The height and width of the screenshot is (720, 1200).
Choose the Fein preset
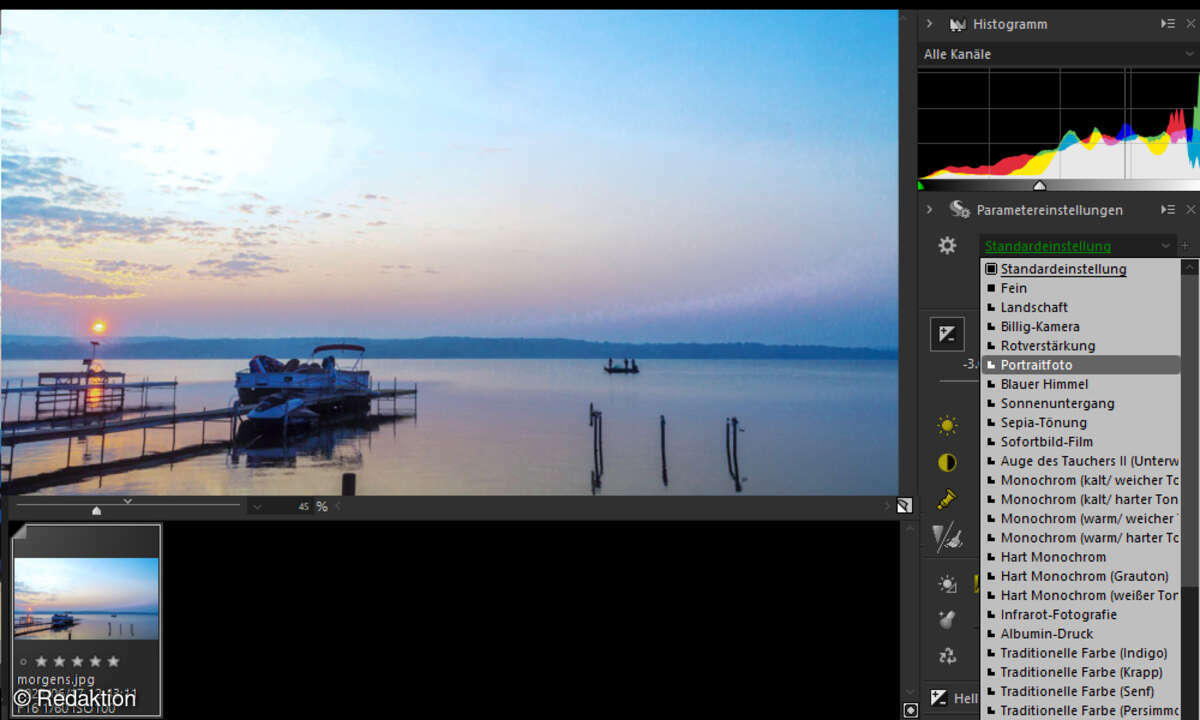pyautogui.click(x=1081, y=288)
